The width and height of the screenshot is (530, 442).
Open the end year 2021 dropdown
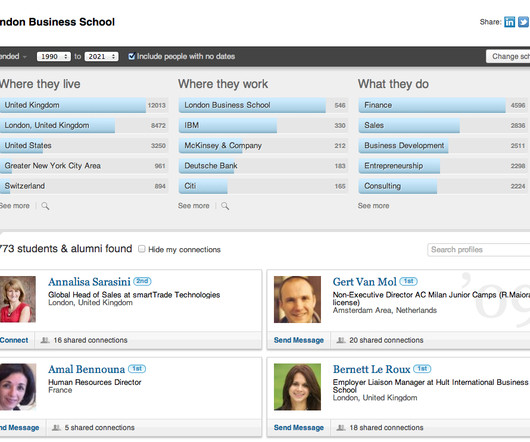[101, 56]
